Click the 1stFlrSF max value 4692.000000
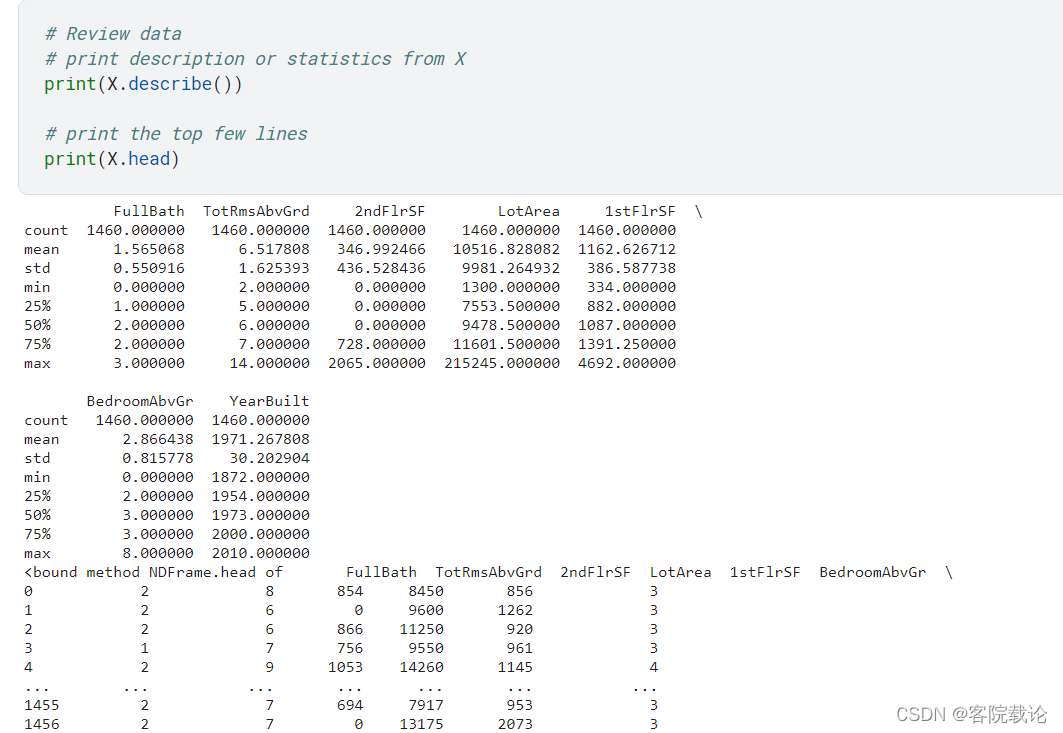The image size is (1063, 733). [x=627, y=363]
